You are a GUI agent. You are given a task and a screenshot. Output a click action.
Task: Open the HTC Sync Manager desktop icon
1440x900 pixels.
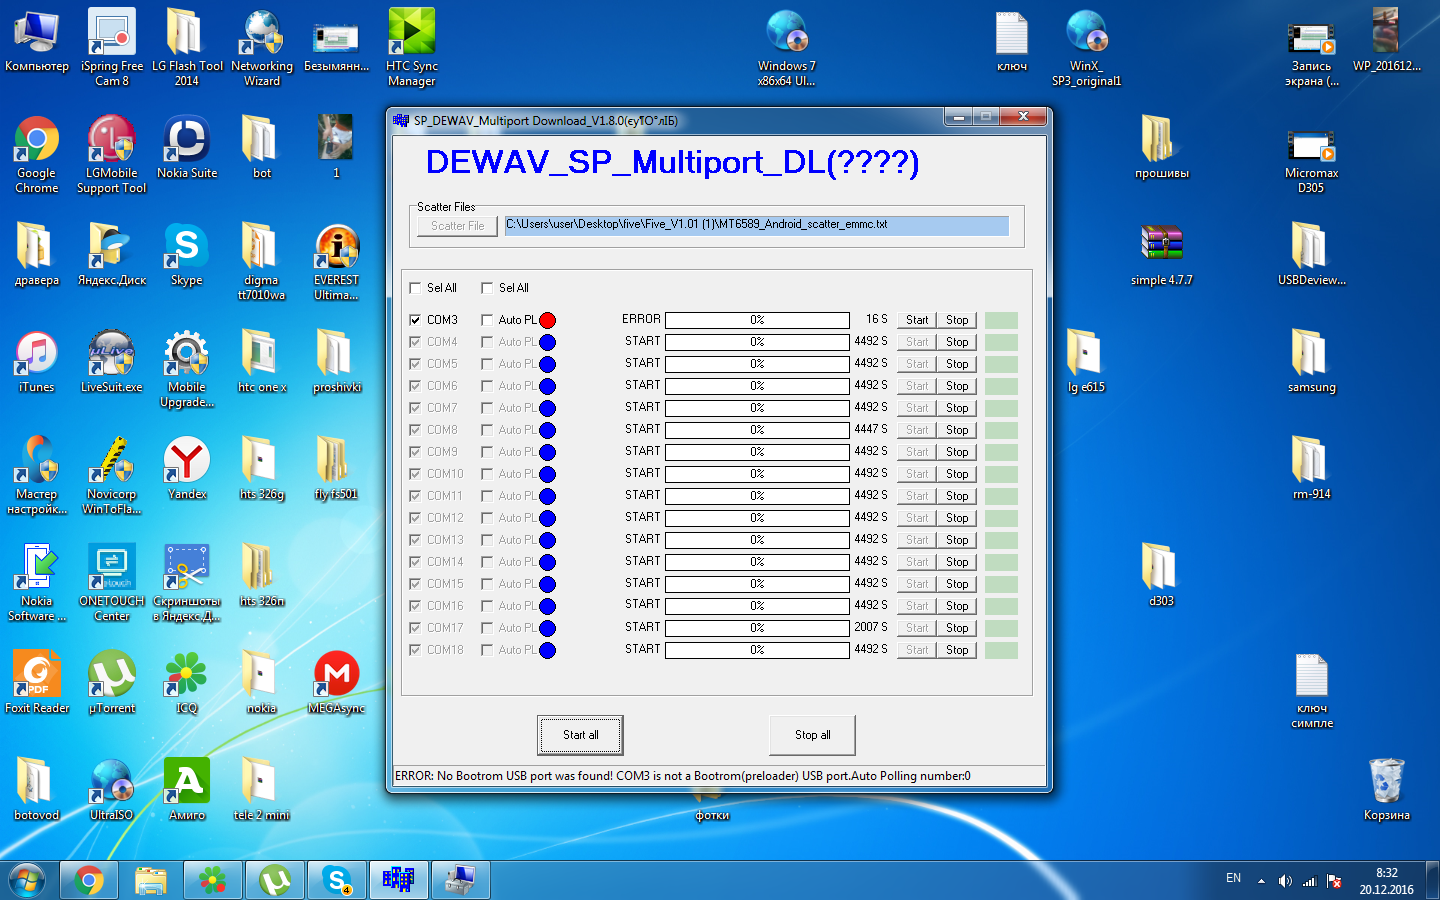(x=411, y=35)
